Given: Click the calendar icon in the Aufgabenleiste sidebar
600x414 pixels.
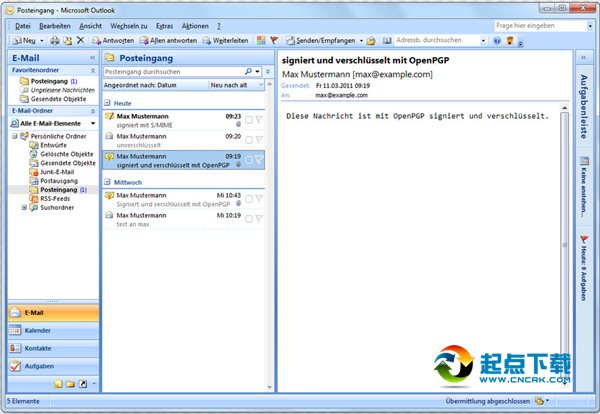Looking at the screenshot, I should click(584, 161).
